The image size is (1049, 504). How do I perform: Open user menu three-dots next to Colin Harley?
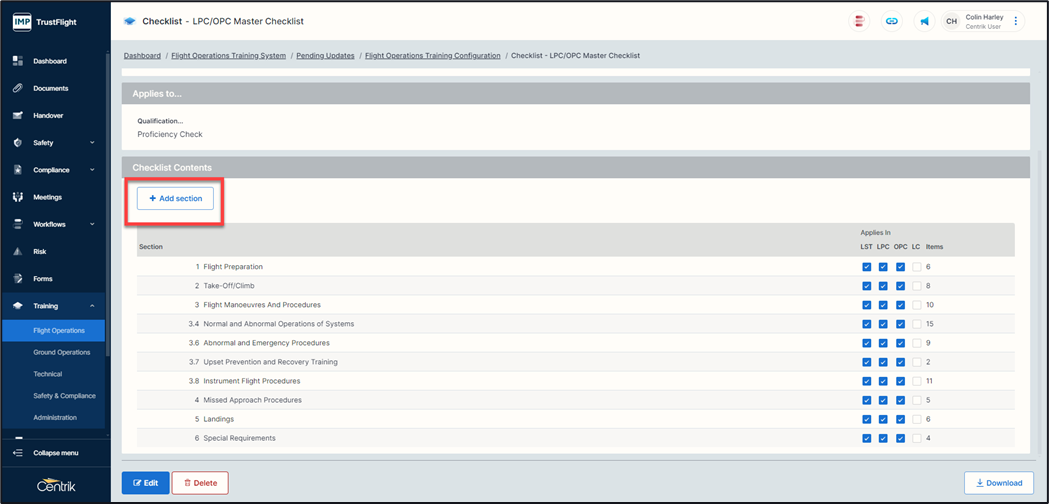pos(1016,21)
